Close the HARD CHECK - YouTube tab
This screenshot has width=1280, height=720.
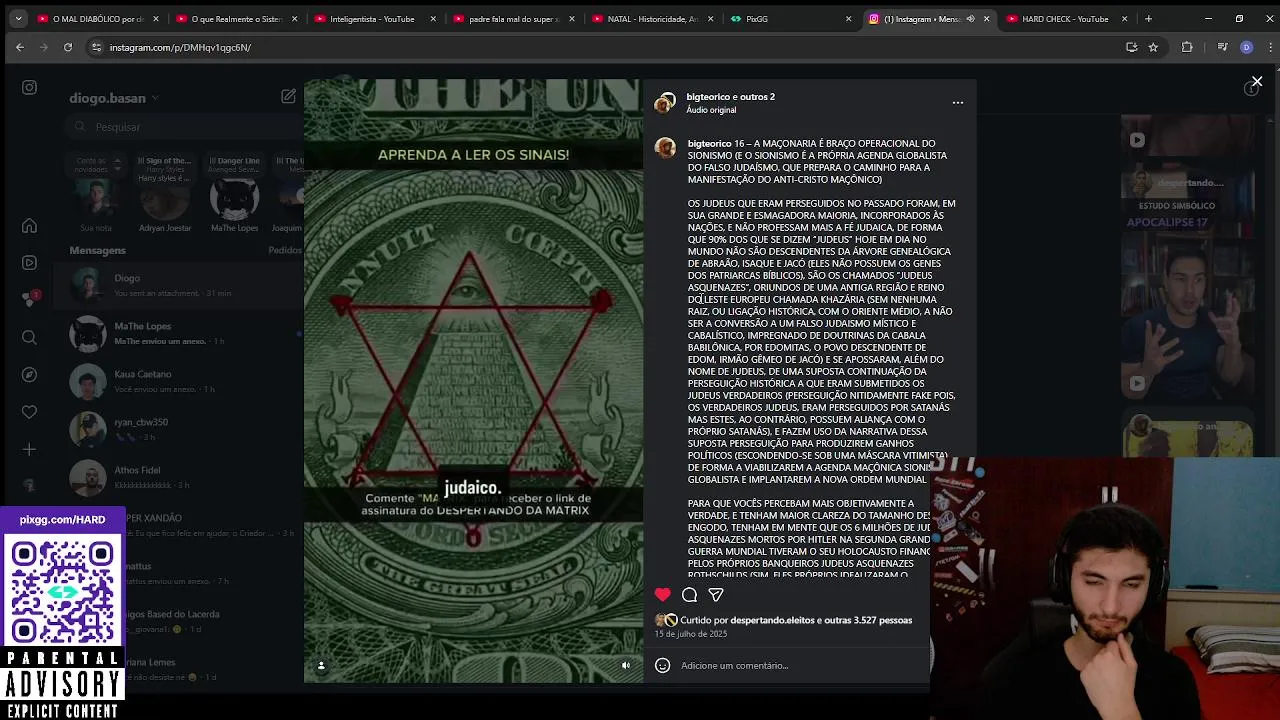pos(1124,19)
